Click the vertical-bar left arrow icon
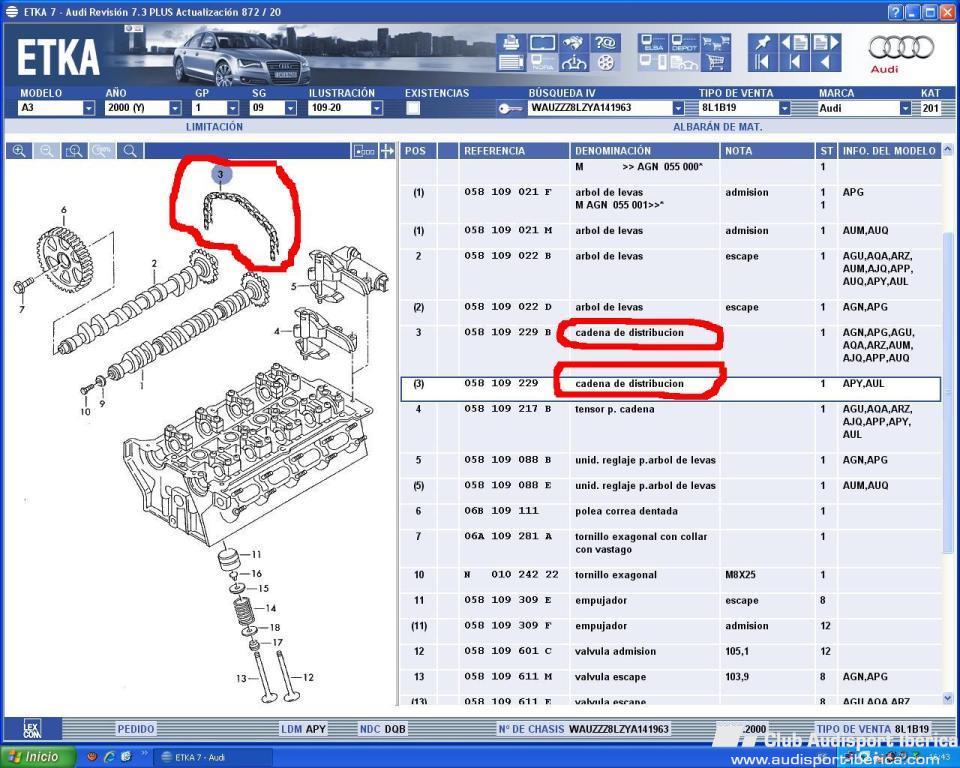Image resolution: width=960 pixels, height=768 pixels. pos(794,62)
